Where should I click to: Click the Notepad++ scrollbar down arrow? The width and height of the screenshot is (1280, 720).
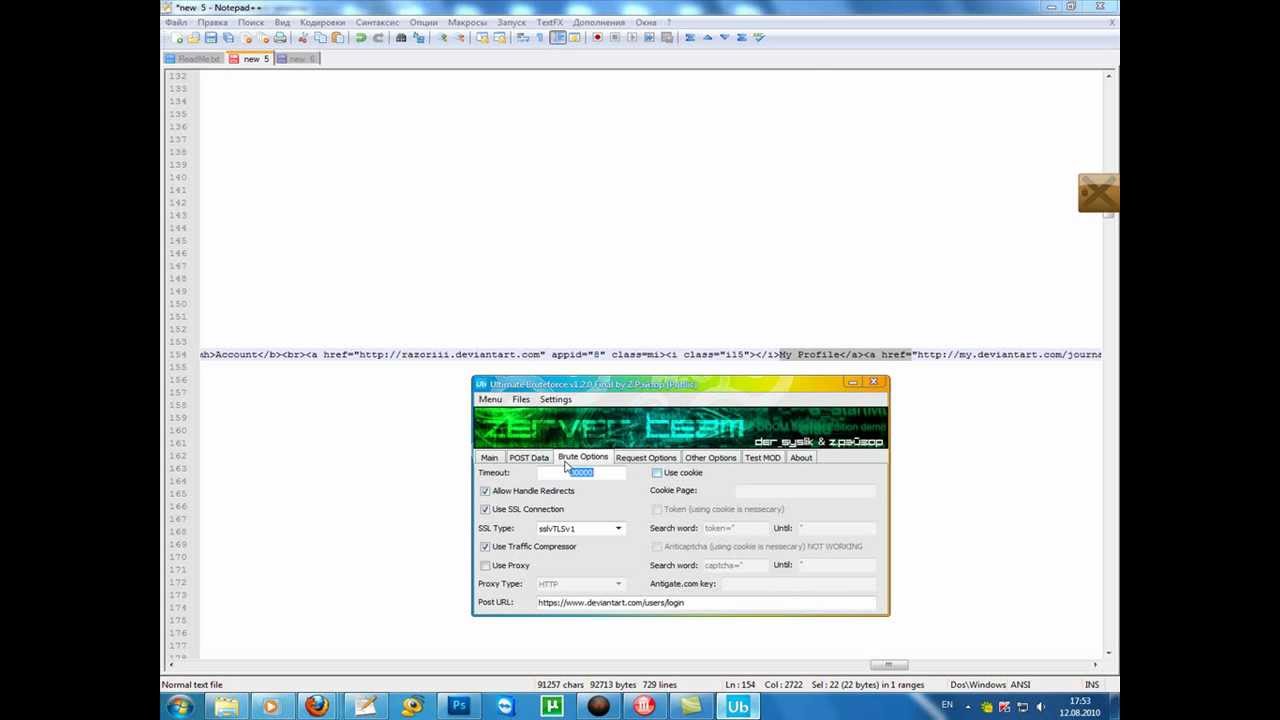[1109, 652]
